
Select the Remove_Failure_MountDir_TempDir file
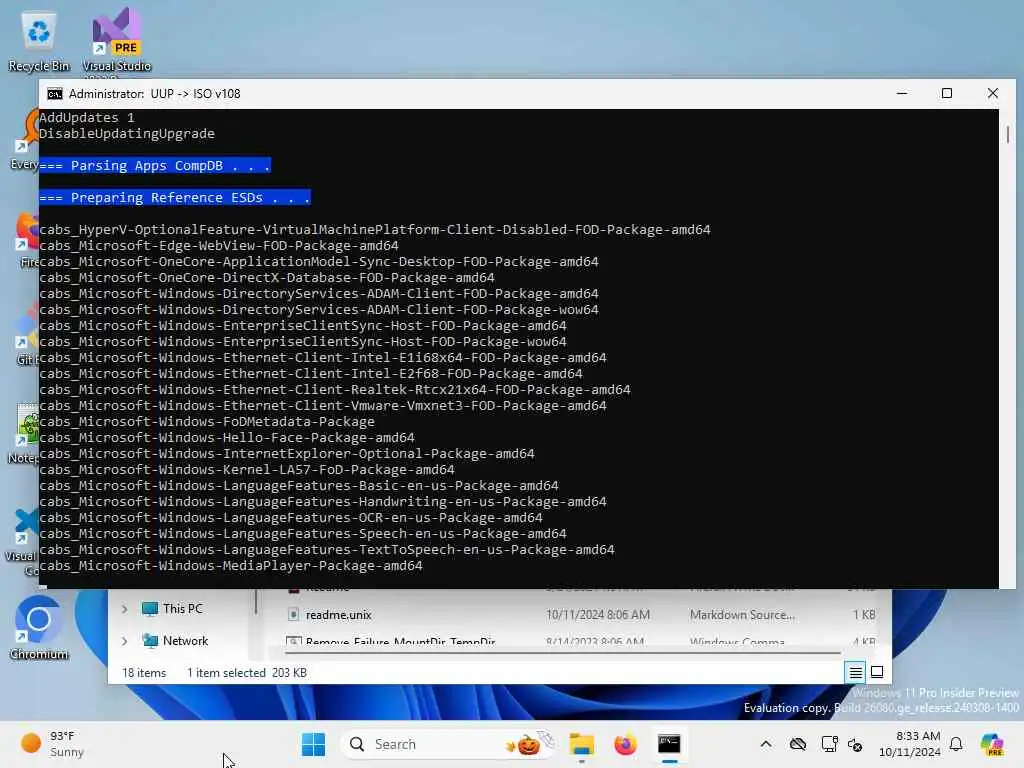click(x=400, y=641)
